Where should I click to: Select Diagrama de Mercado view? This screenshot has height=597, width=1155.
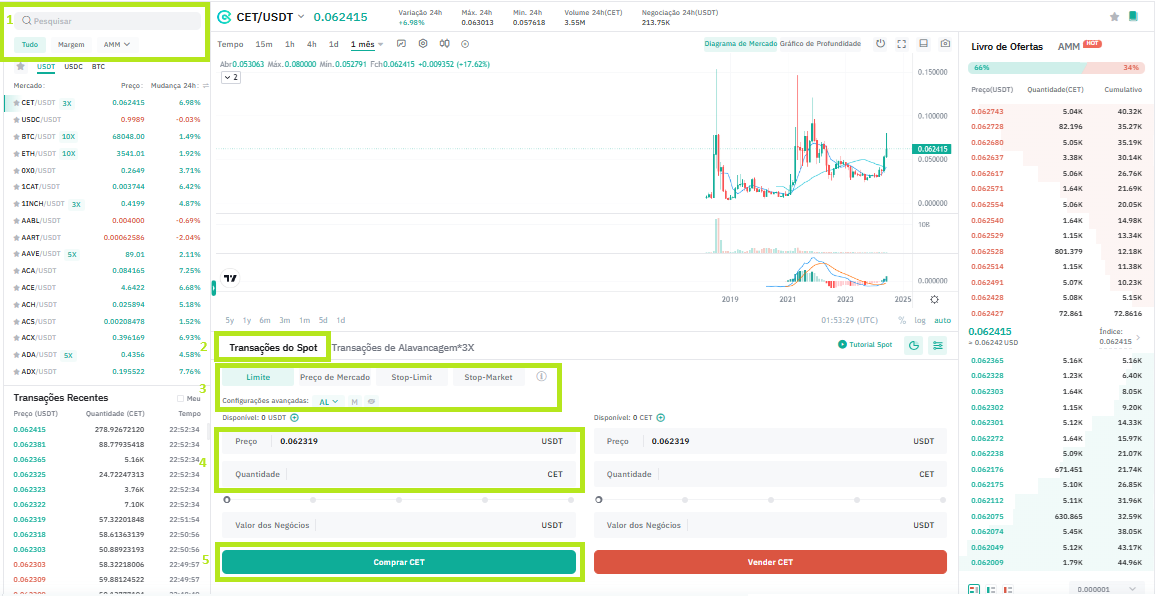[741, 43]
